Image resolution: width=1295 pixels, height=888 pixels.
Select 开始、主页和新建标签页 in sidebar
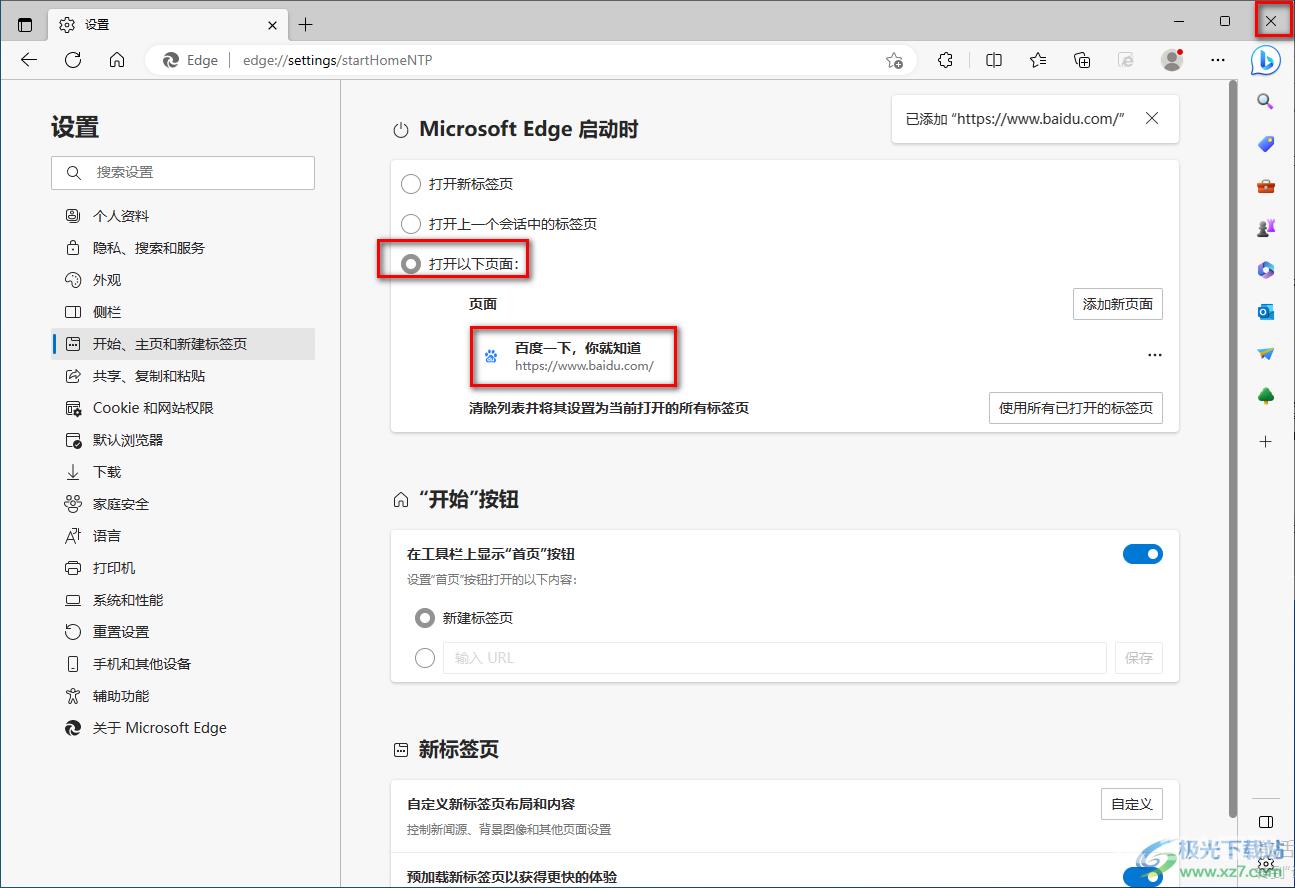(183, 344)
